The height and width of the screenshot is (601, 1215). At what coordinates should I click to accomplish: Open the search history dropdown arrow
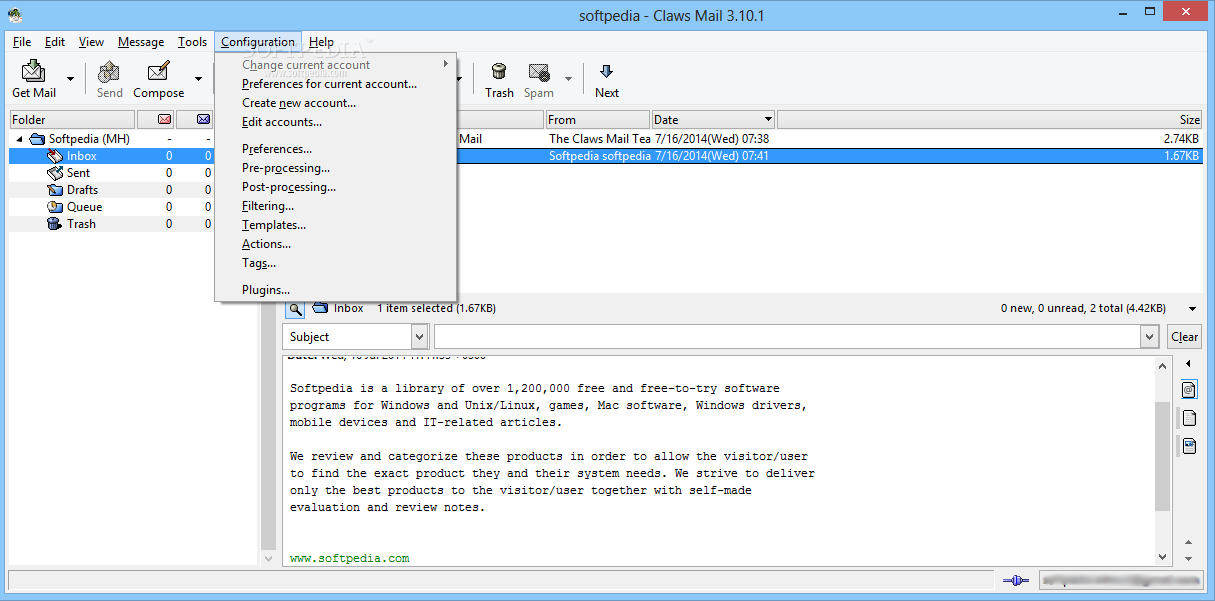[x=1149, y=337]
